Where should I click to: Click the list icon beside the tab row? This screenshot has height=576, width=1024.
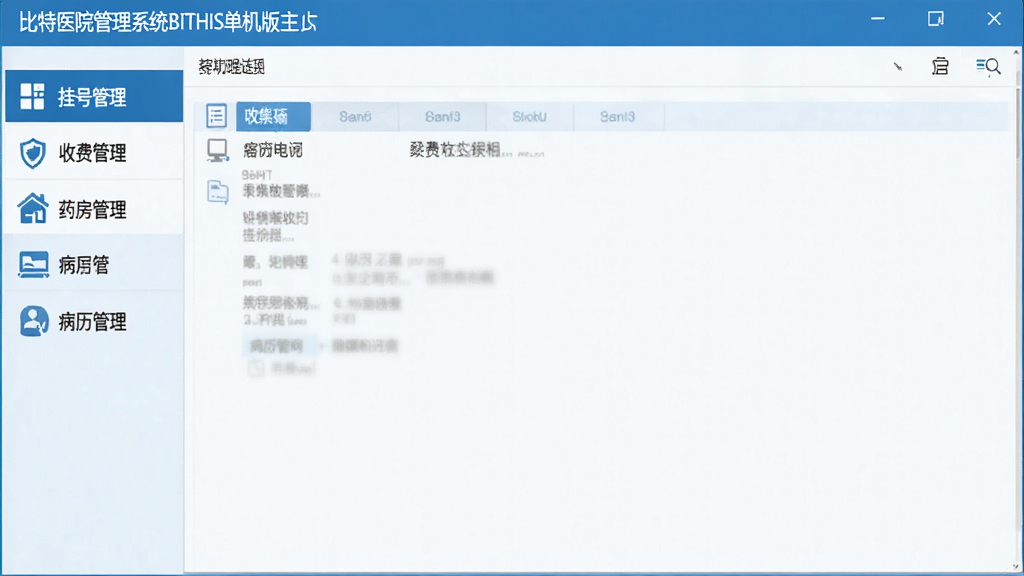click(x=216, y=116)
